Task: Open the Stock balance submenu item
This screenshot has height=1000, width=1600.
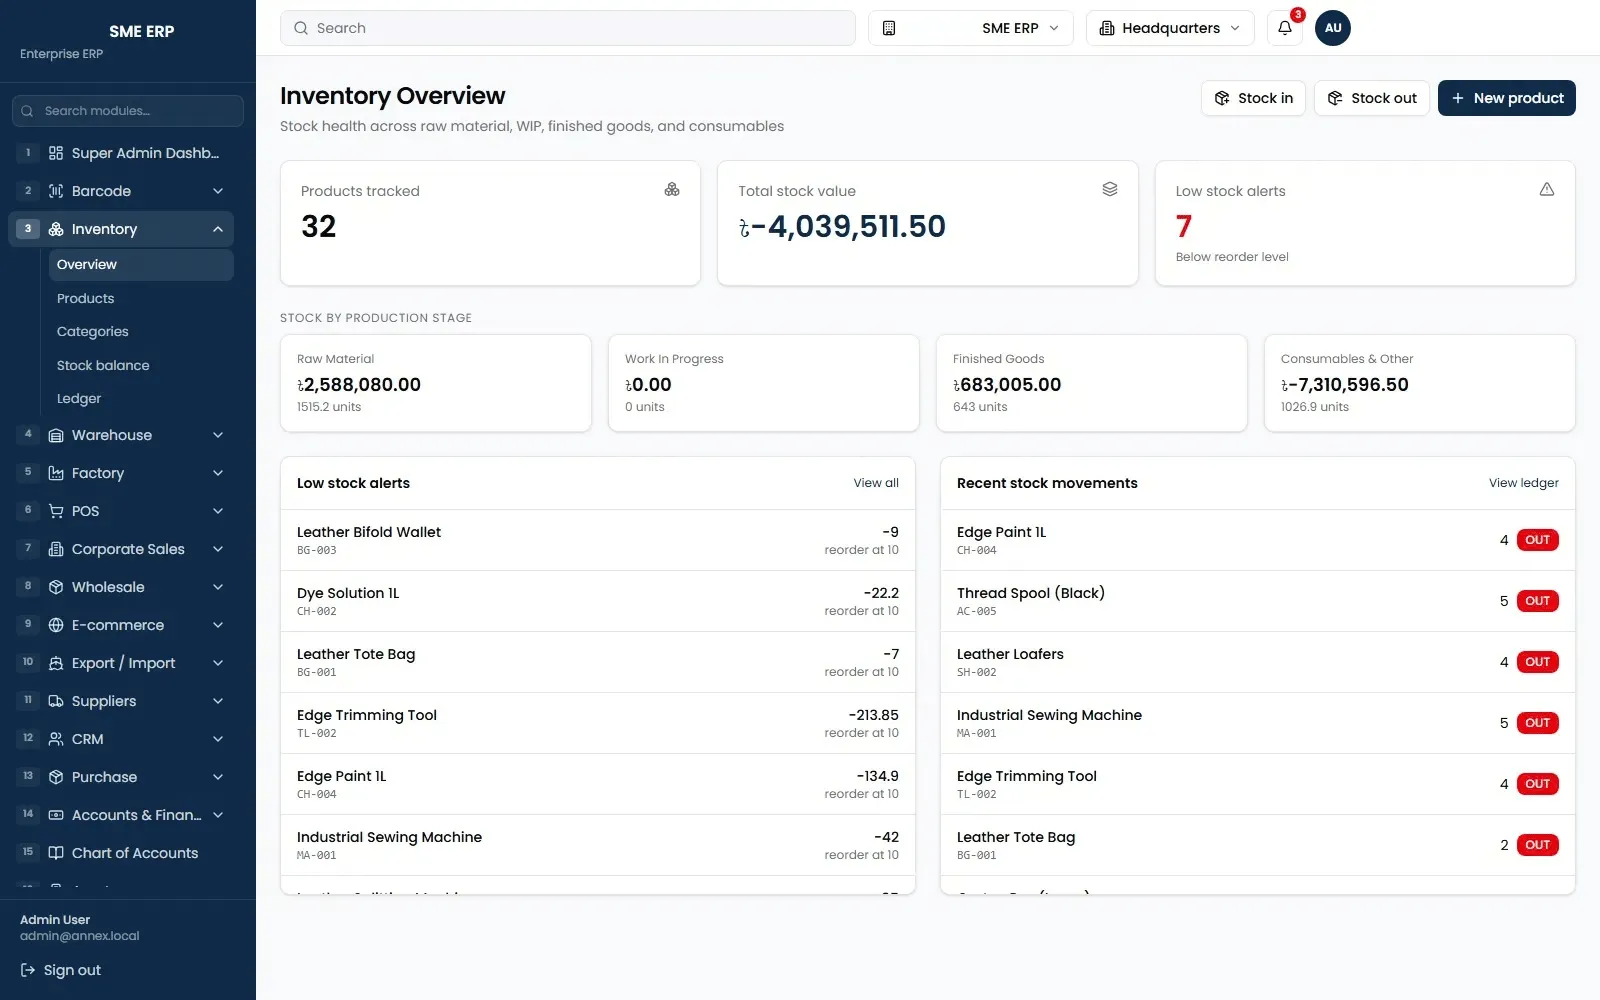Action: tap(141, 365)
